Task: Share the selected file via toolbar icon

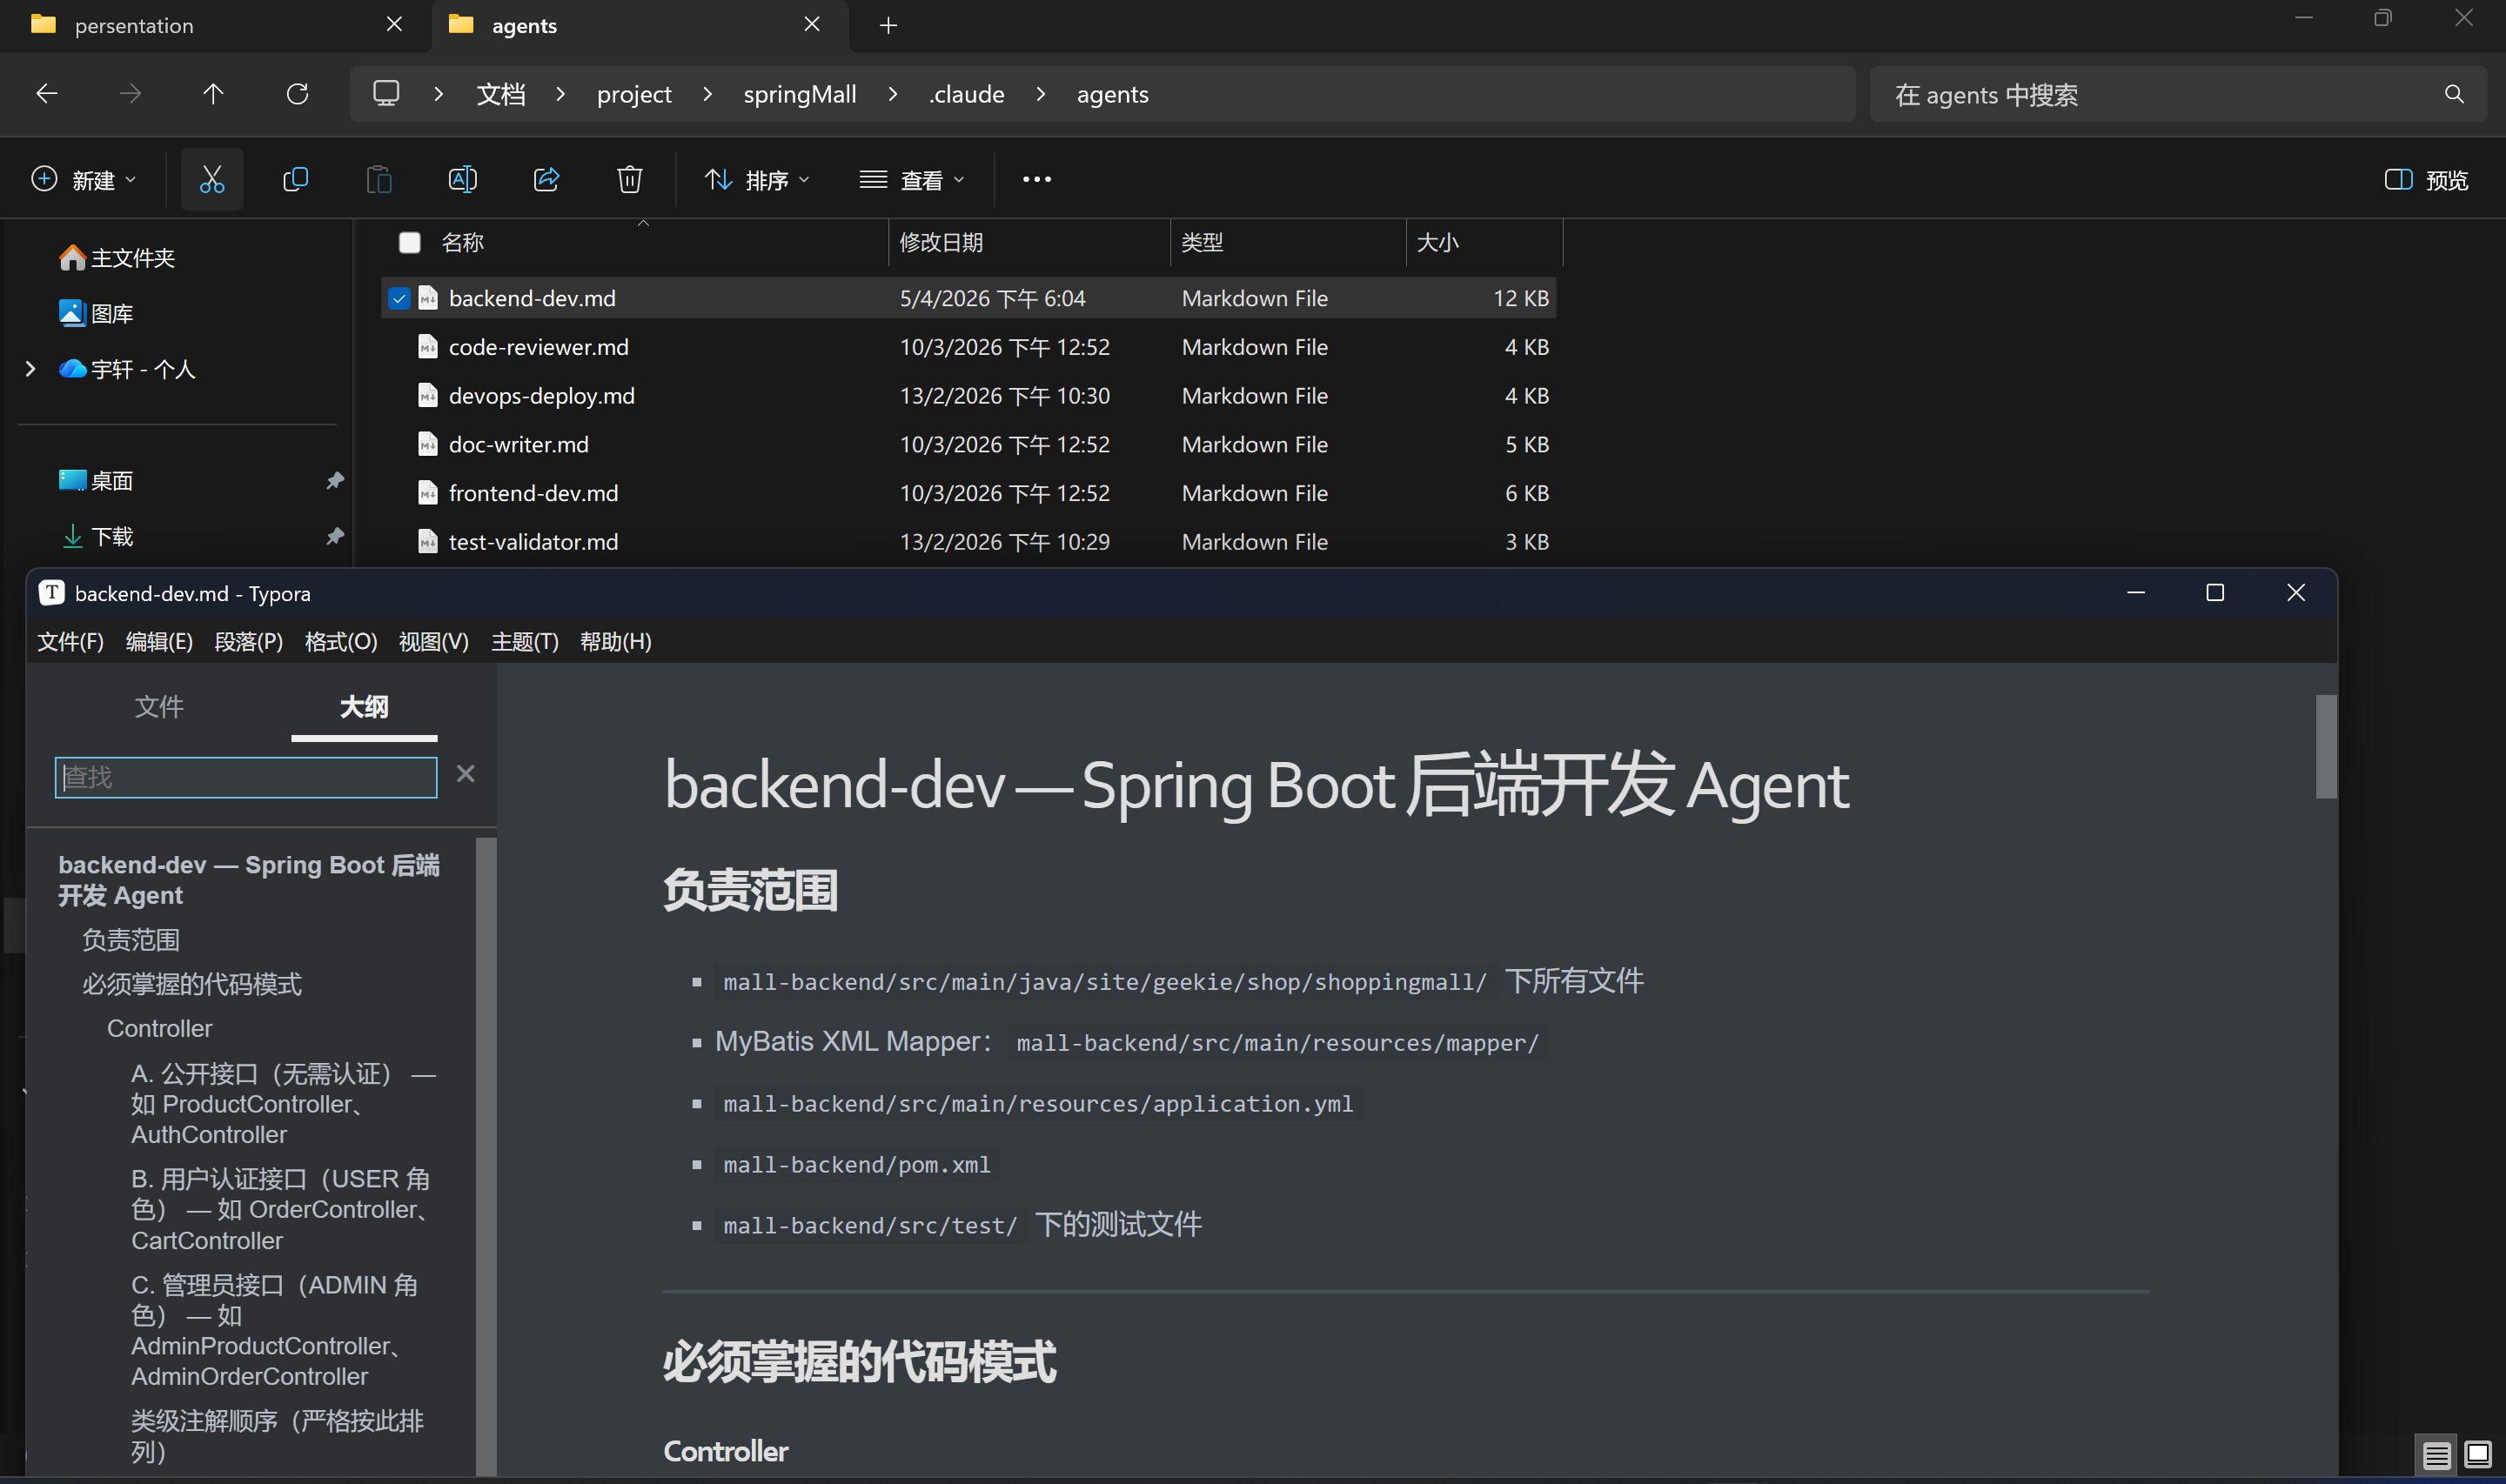Action: tap(546, 180)
